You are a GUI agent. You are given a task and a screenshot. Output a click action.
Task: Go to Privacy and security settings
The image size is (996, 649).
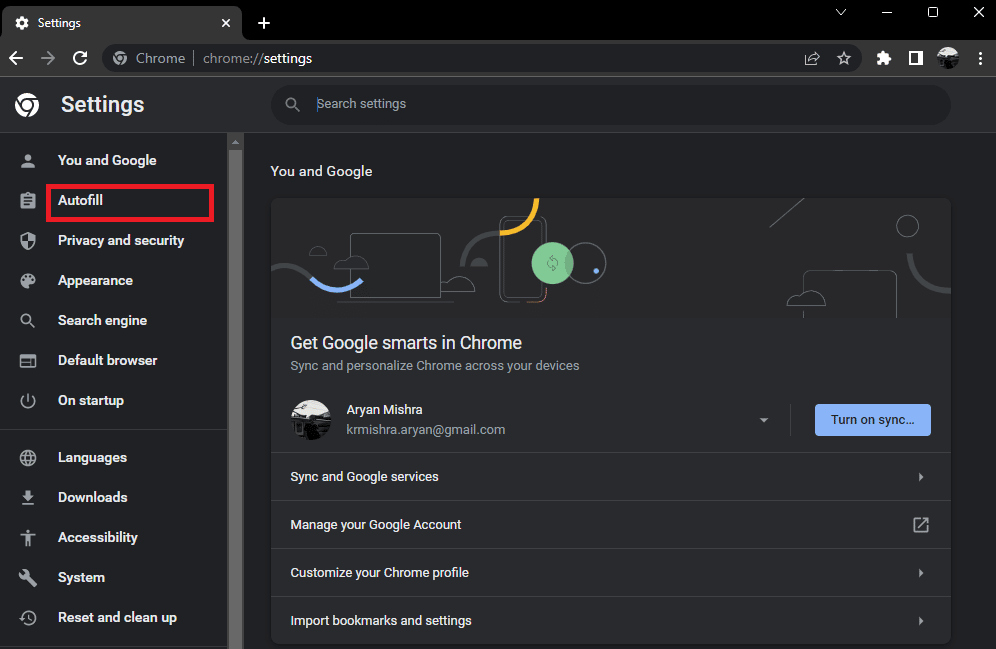click(x=121, y=241)
